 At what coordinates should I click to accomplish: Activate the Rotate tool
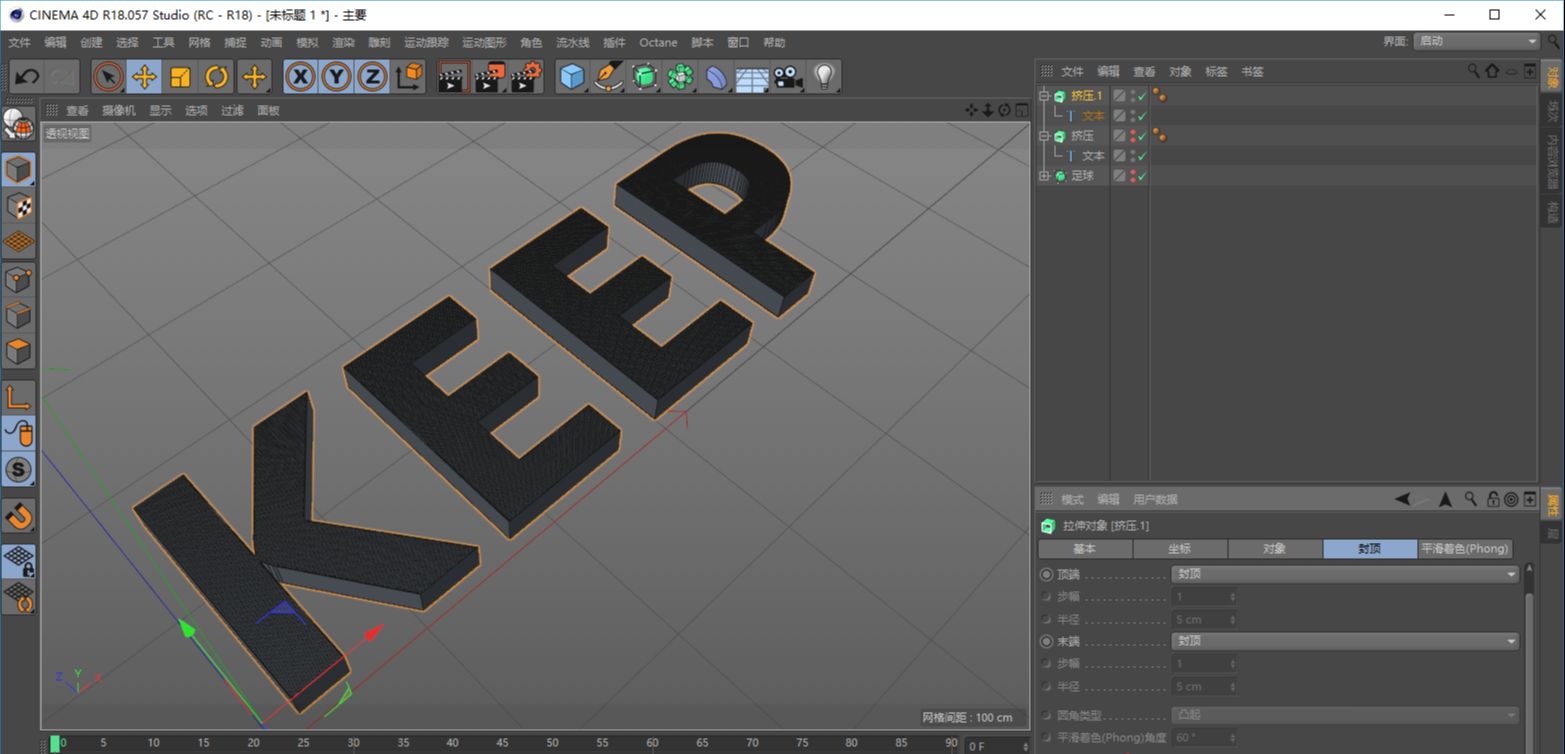click(216, 76)
